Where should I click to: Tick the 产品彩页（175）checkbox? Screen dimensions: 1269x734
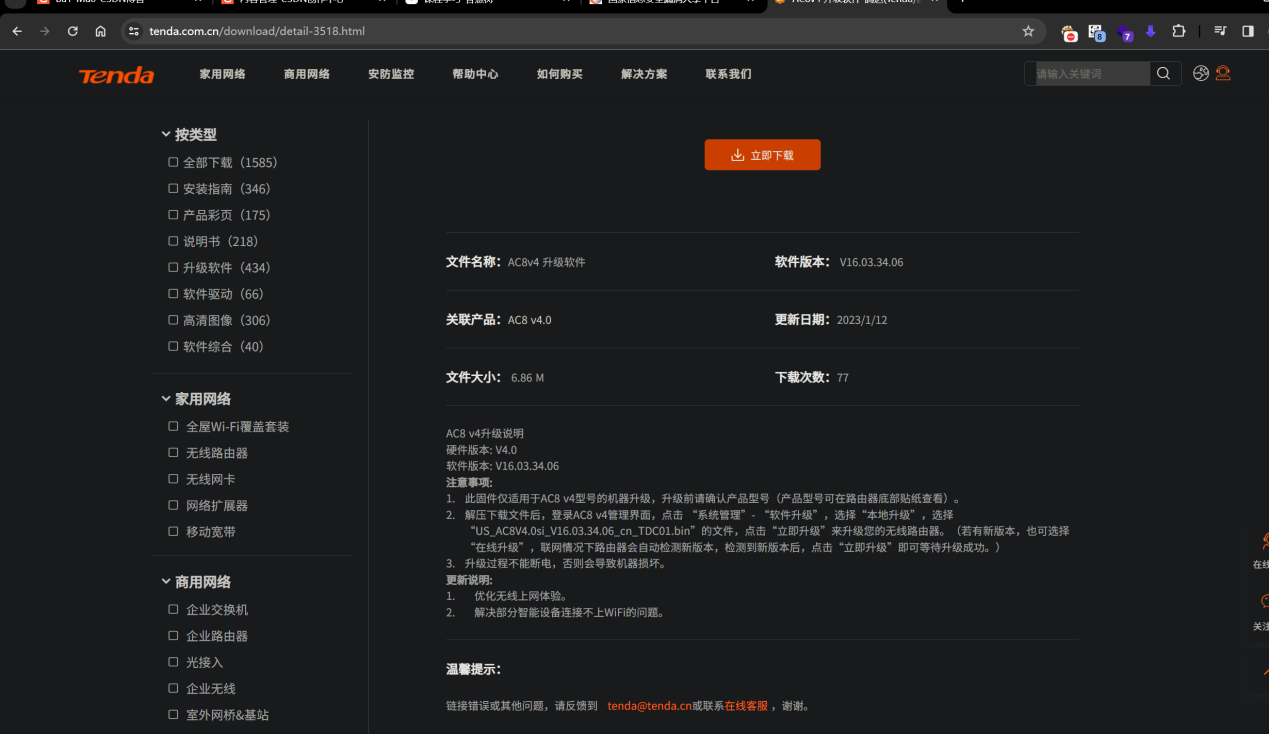(x=173, y=215)
